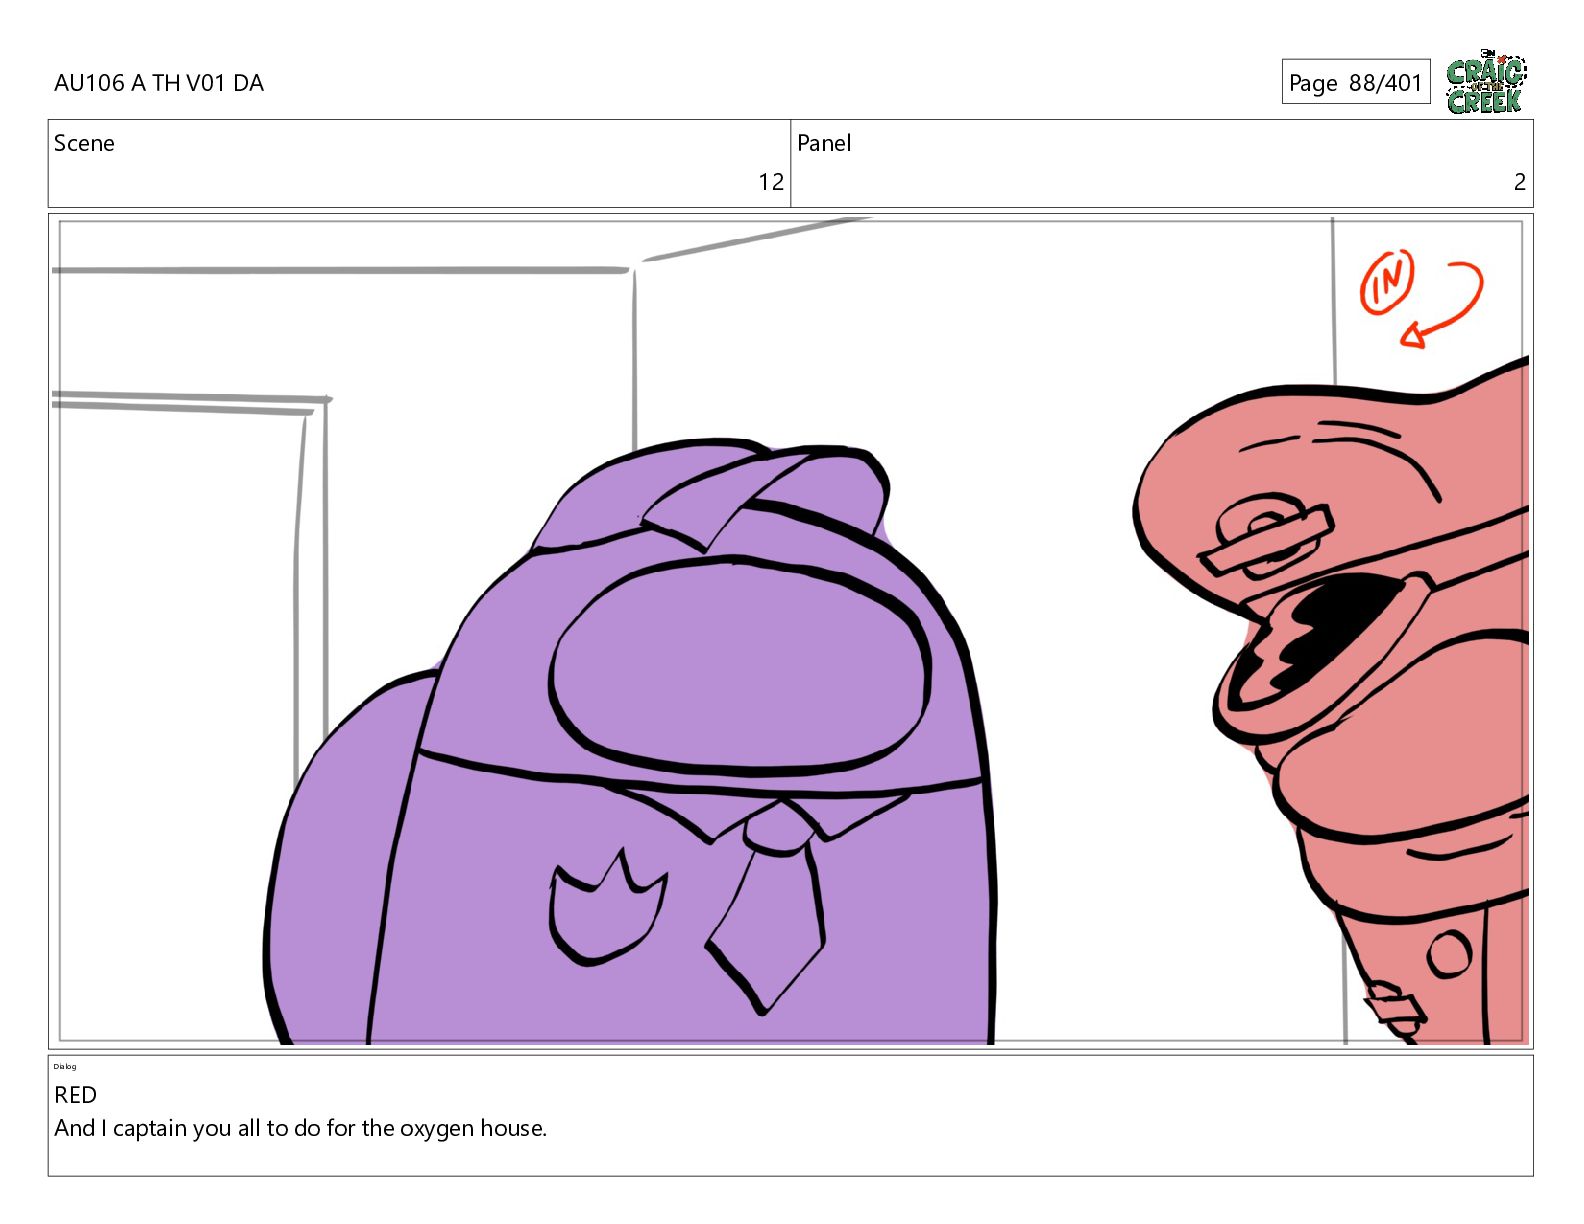Viewport: 1584px width, 1224px height.
Task: Select the dialog line 'And I captain you all...'
Action: pos(301,1129)
